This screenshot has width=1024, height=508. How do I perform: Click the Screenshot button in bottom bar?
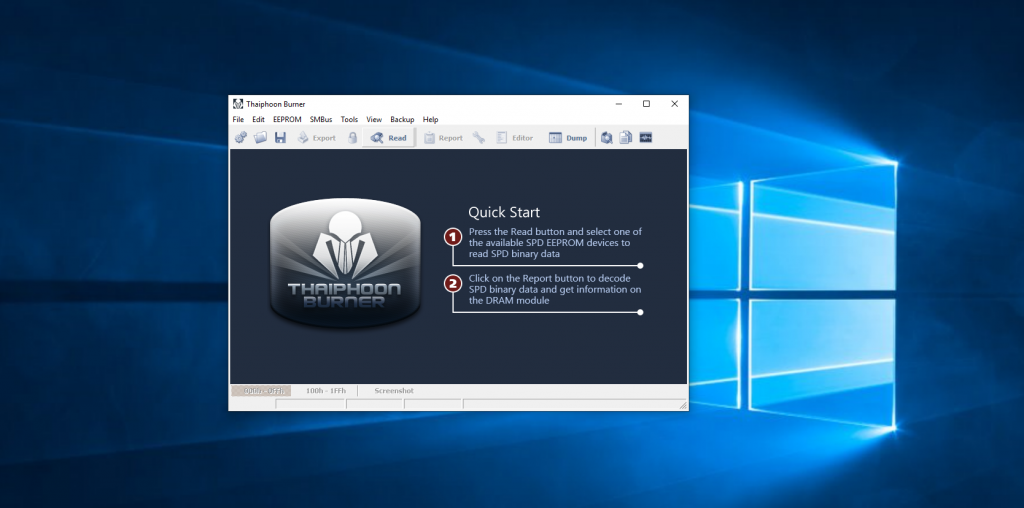(x=394, y=390)
